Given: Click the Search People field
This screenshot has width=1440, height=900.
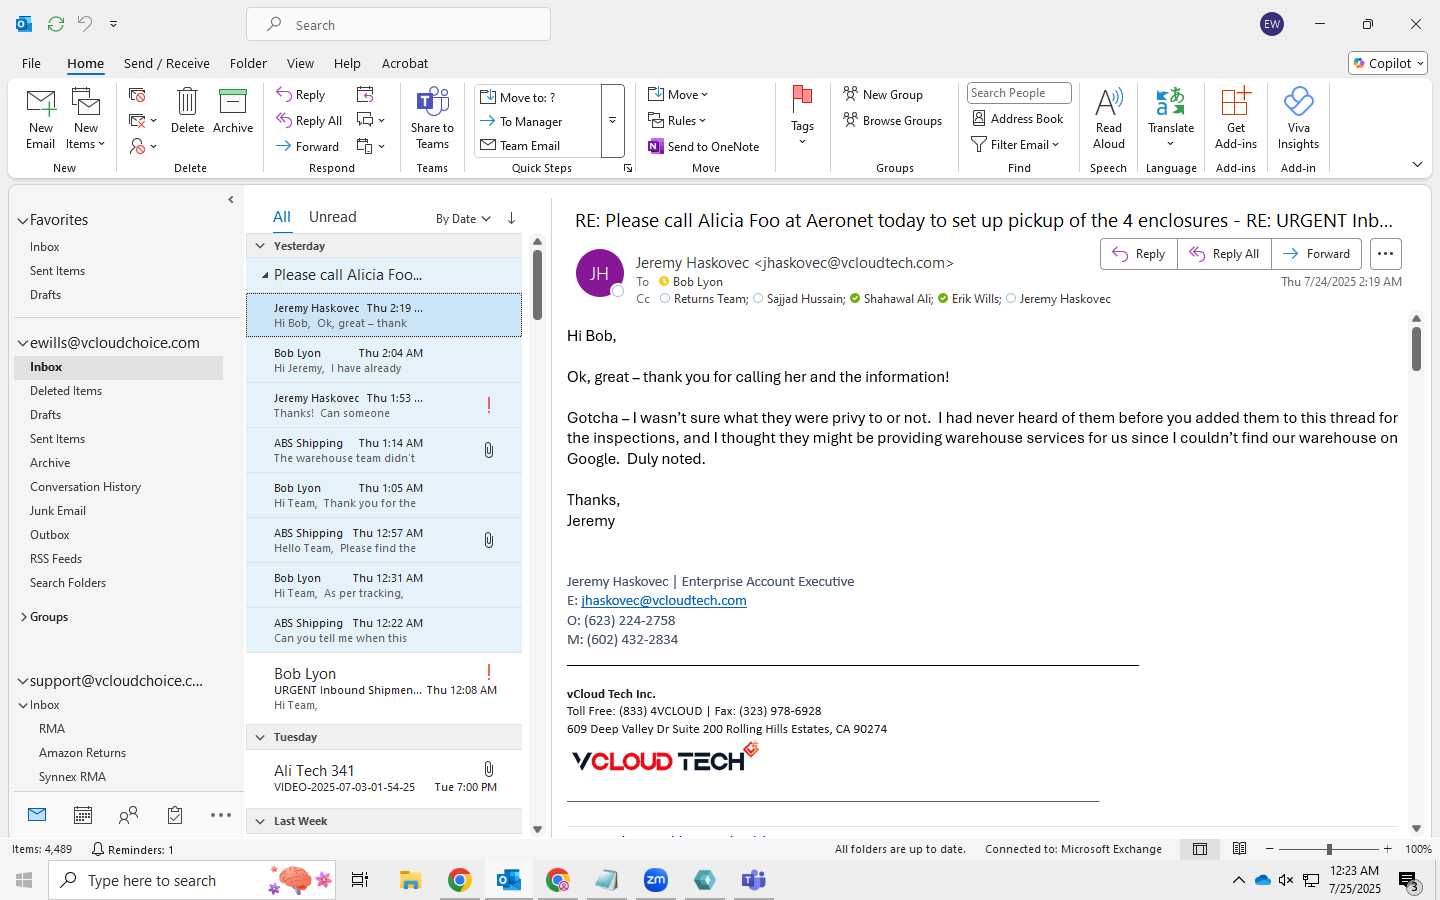Looking at the screenshot, I should (1019, 93).
